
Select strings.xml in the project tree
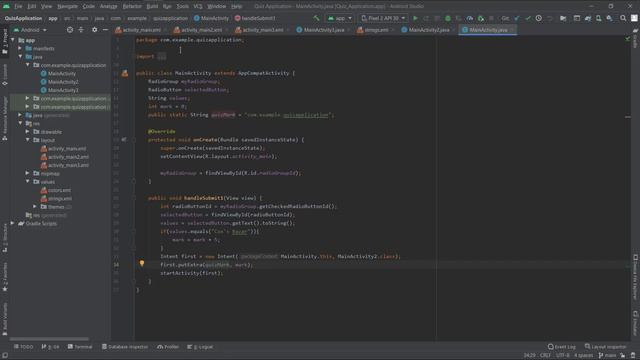click(x=60, y=198)
